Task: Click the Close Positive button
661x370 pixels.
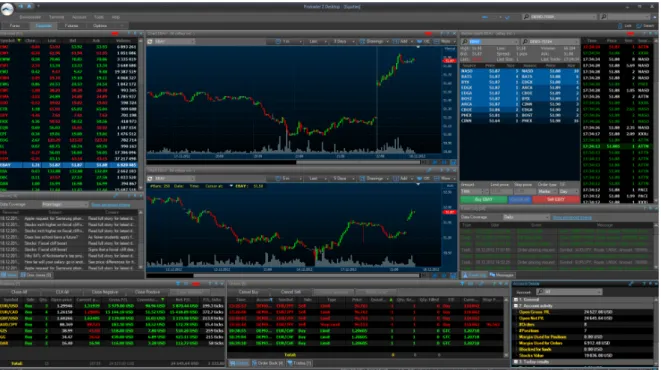Action: click(147, 292)
